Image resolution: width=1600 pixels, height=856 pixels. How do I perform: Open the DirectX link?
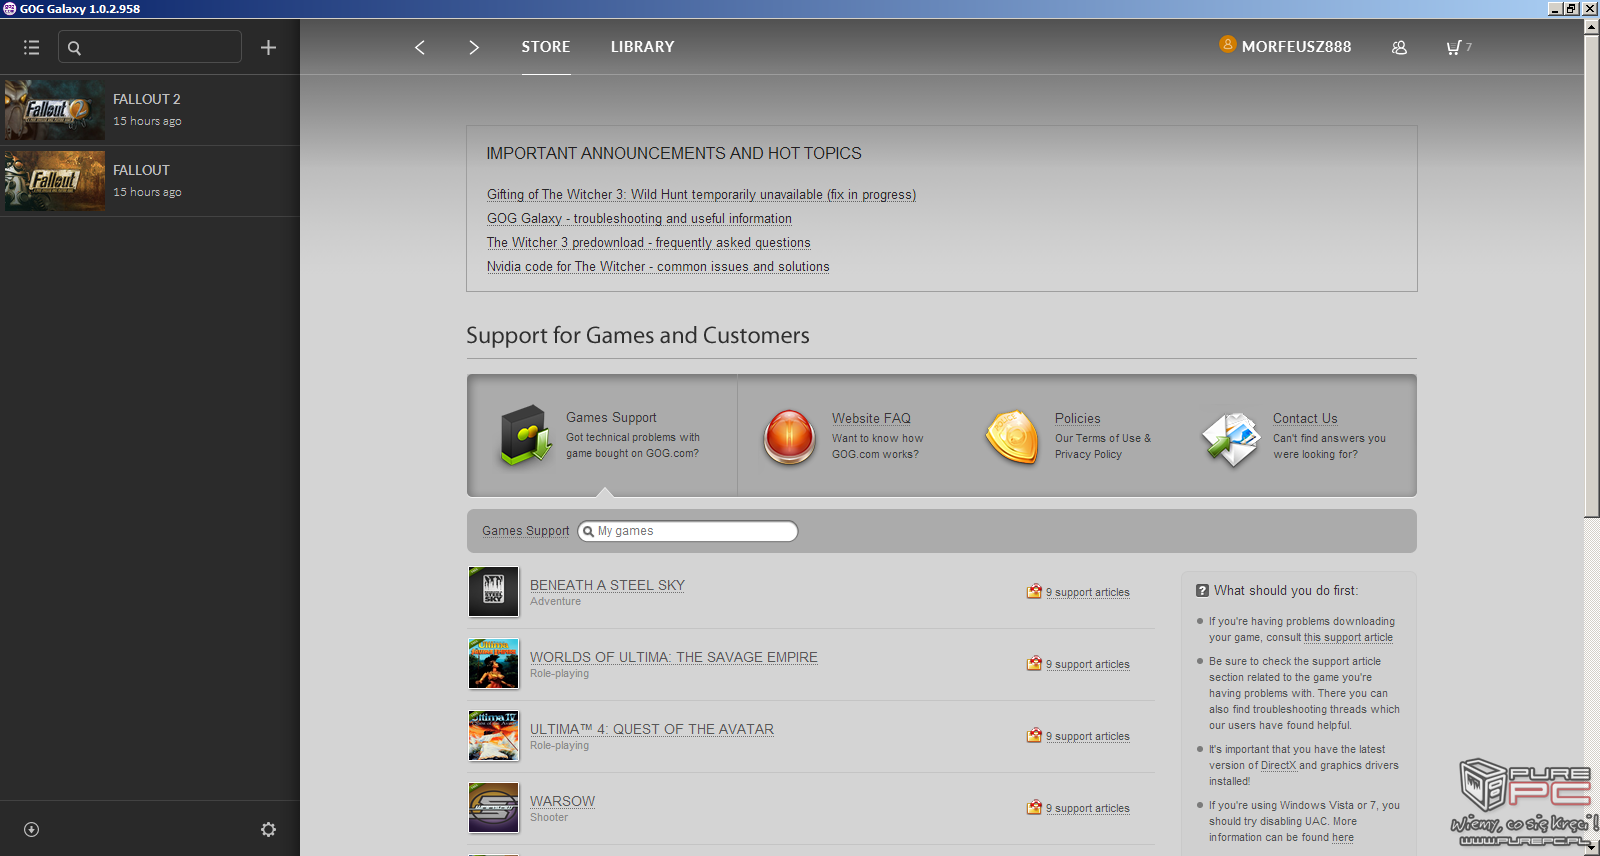tap(1278, 765)
